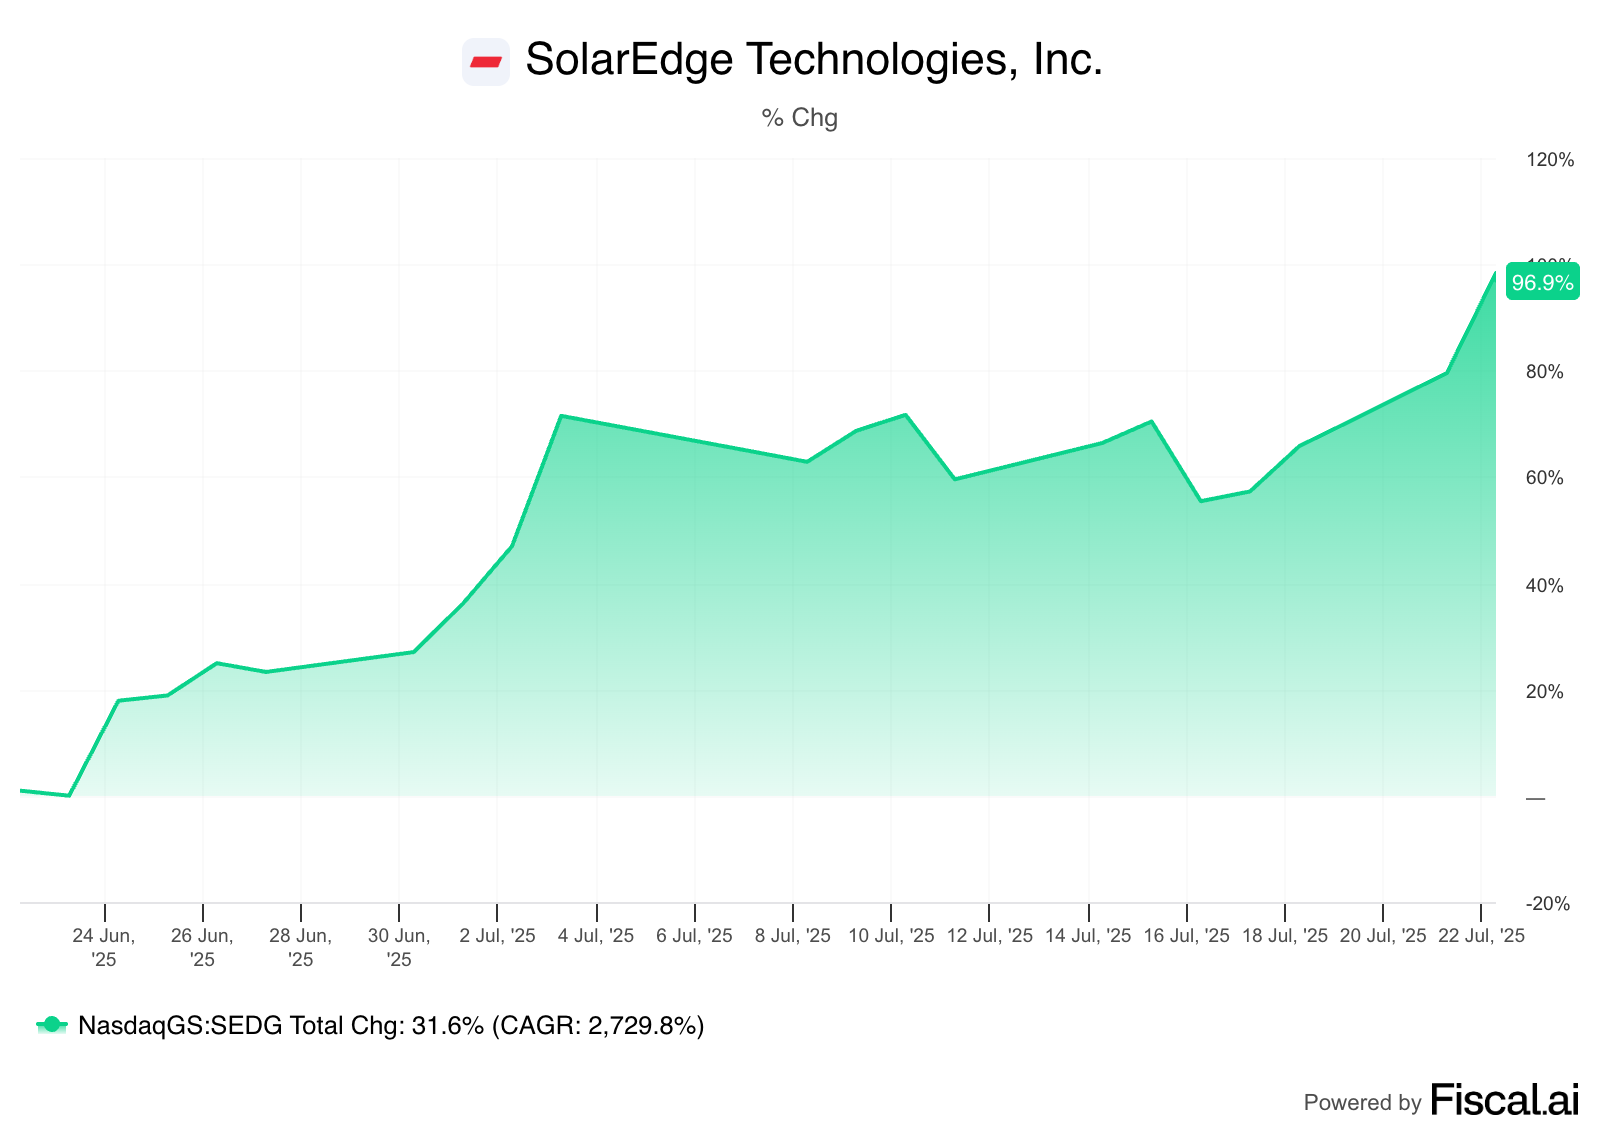Select the 30 Jun, '25 axis label
Image resolution: width=1600 pixels, height=1134 pixels.
pyautogui.click(x=399, y=947)
